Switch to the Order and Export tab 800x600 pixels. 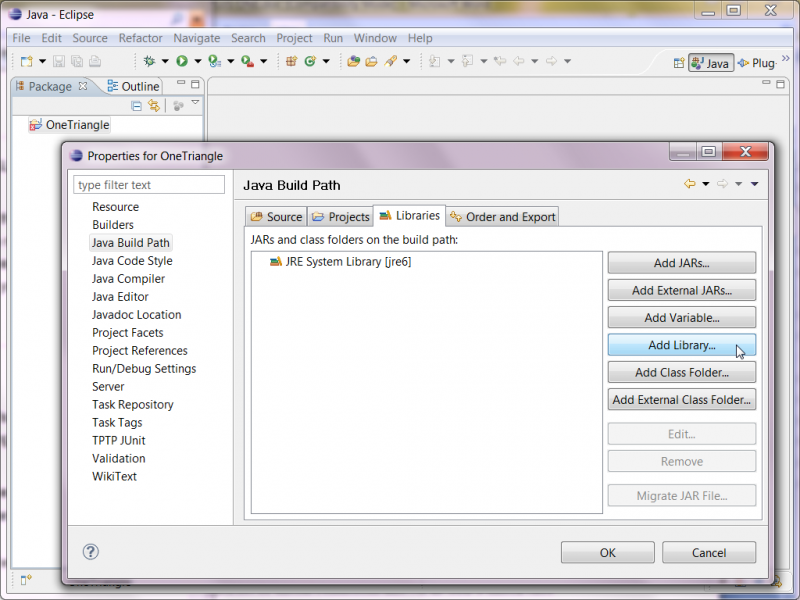(503, 217)
